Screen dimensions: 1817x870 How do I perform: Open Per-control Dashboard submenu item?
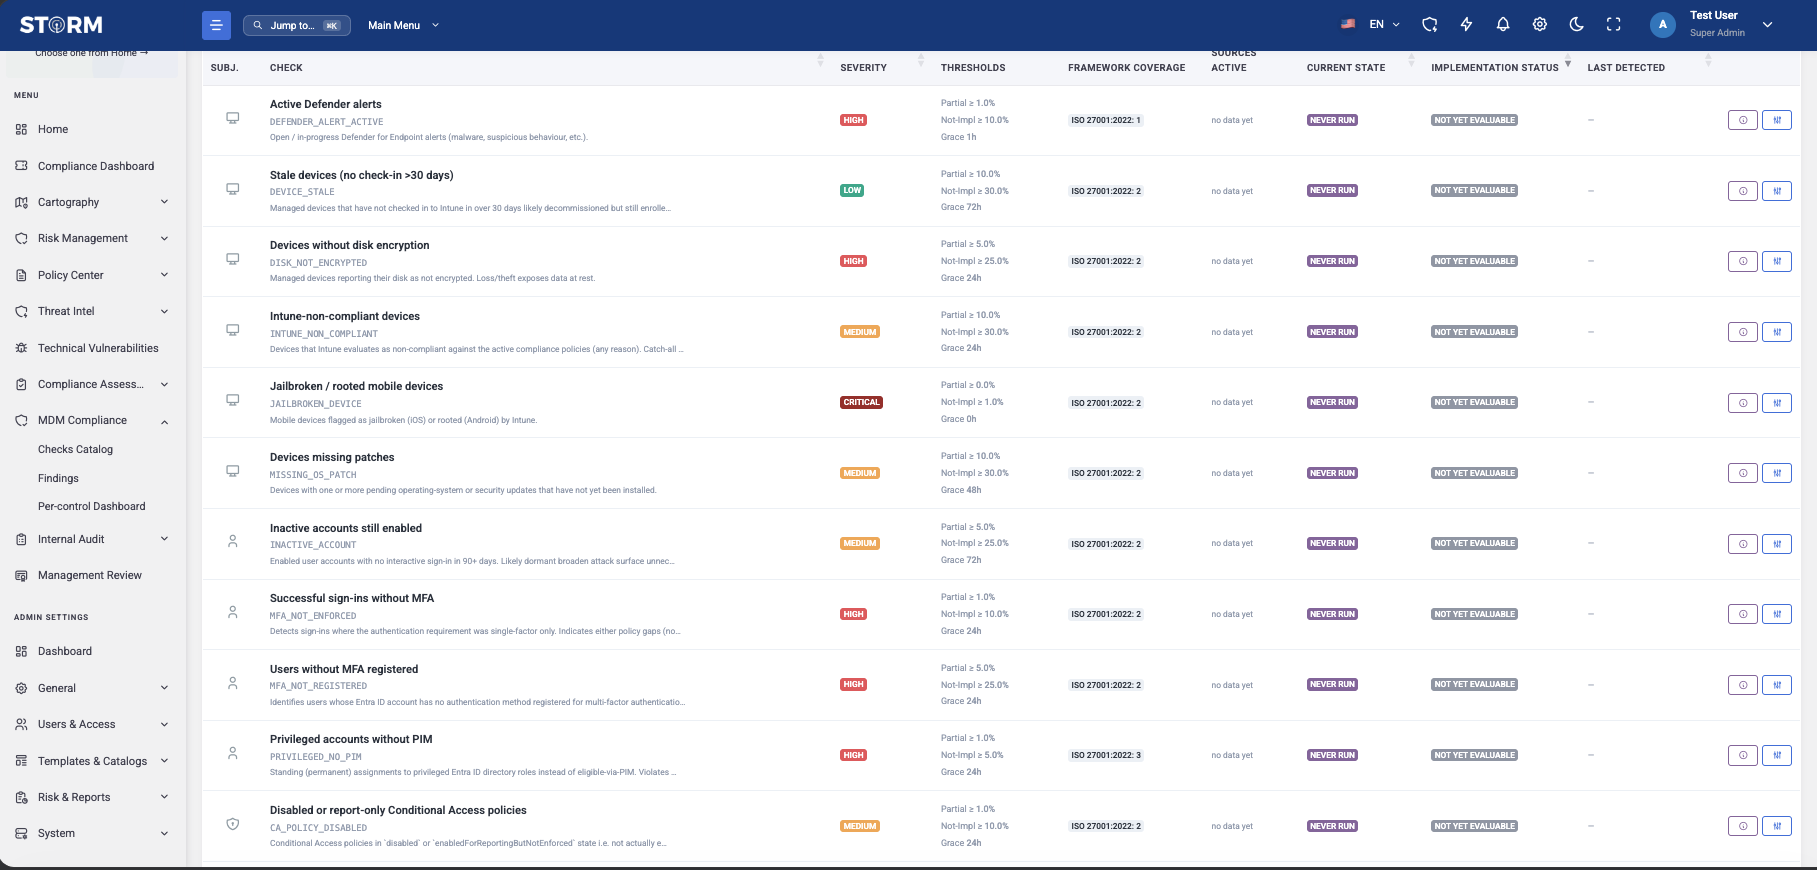coord(92,507)
